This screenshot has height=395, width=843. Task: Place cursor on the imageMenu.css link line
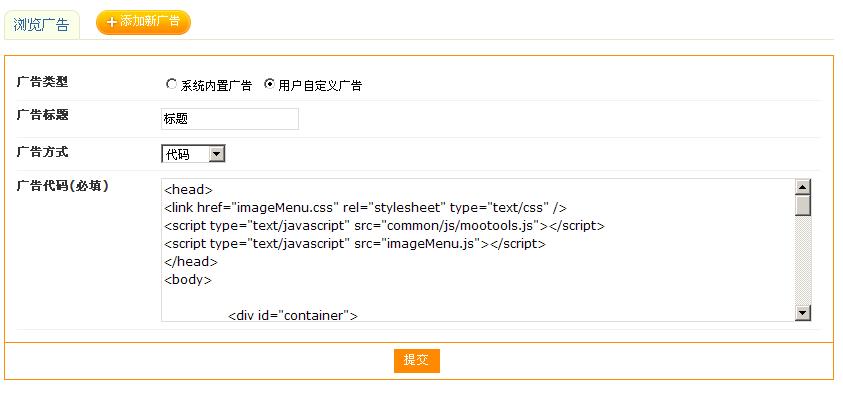coord(366,207)
